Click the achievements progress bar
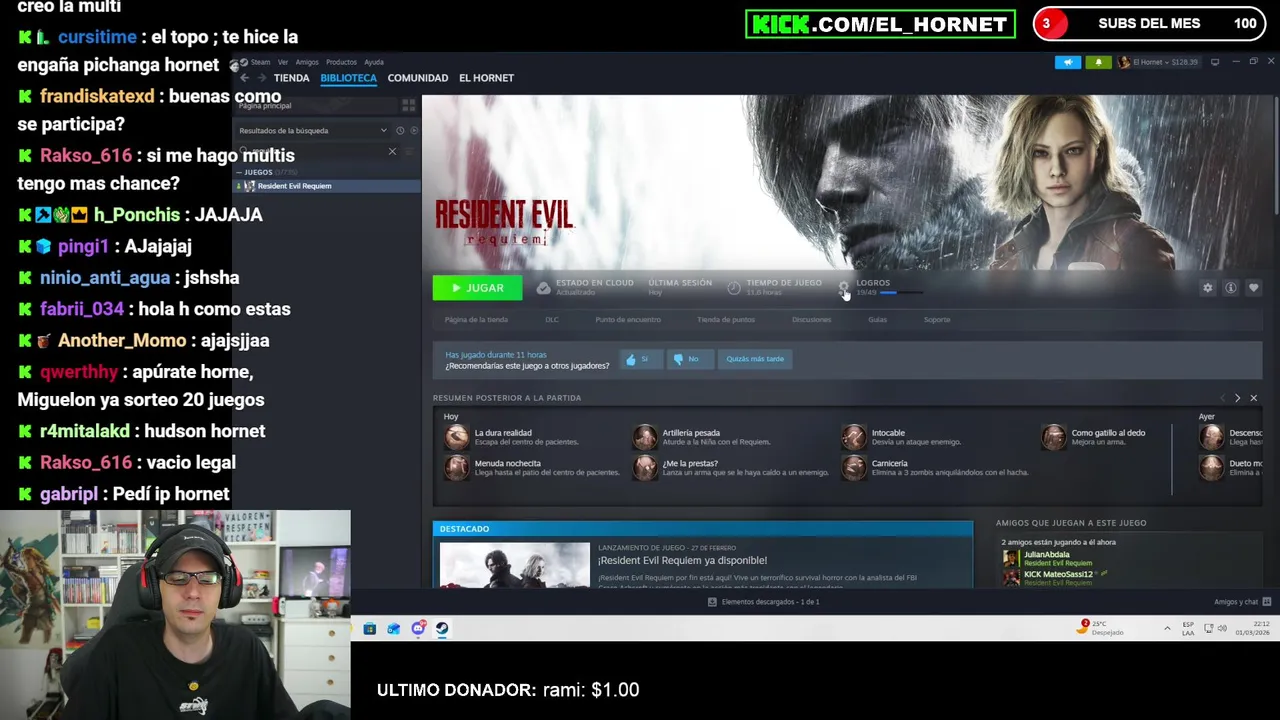The height and width of the screenshot is (720, 1280). point(900,293)
